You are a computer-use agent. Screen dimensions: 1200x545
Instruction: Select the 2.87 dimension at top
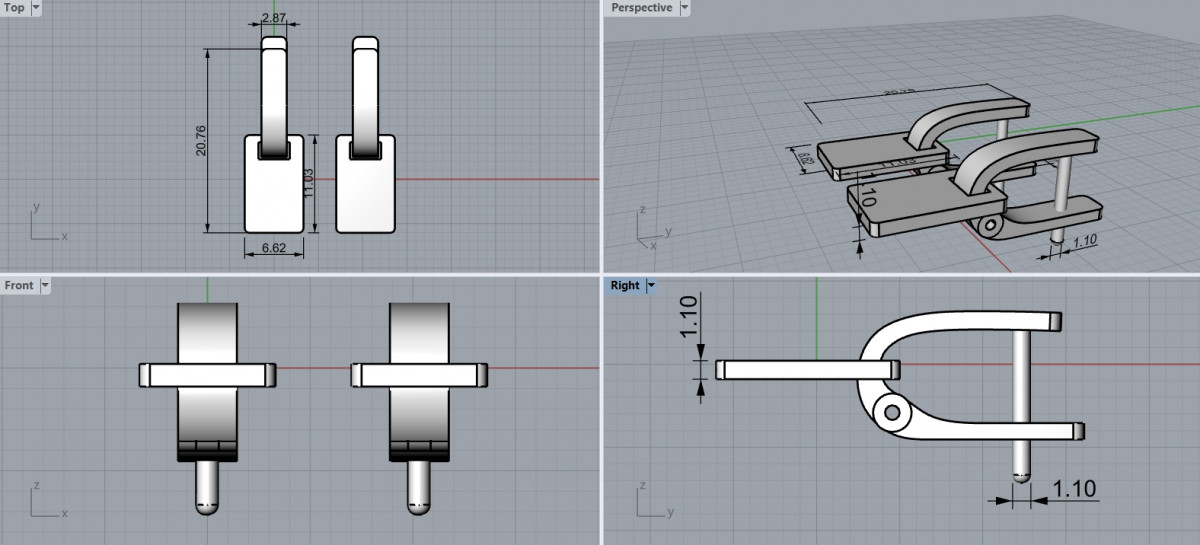(x=274, y=18)
